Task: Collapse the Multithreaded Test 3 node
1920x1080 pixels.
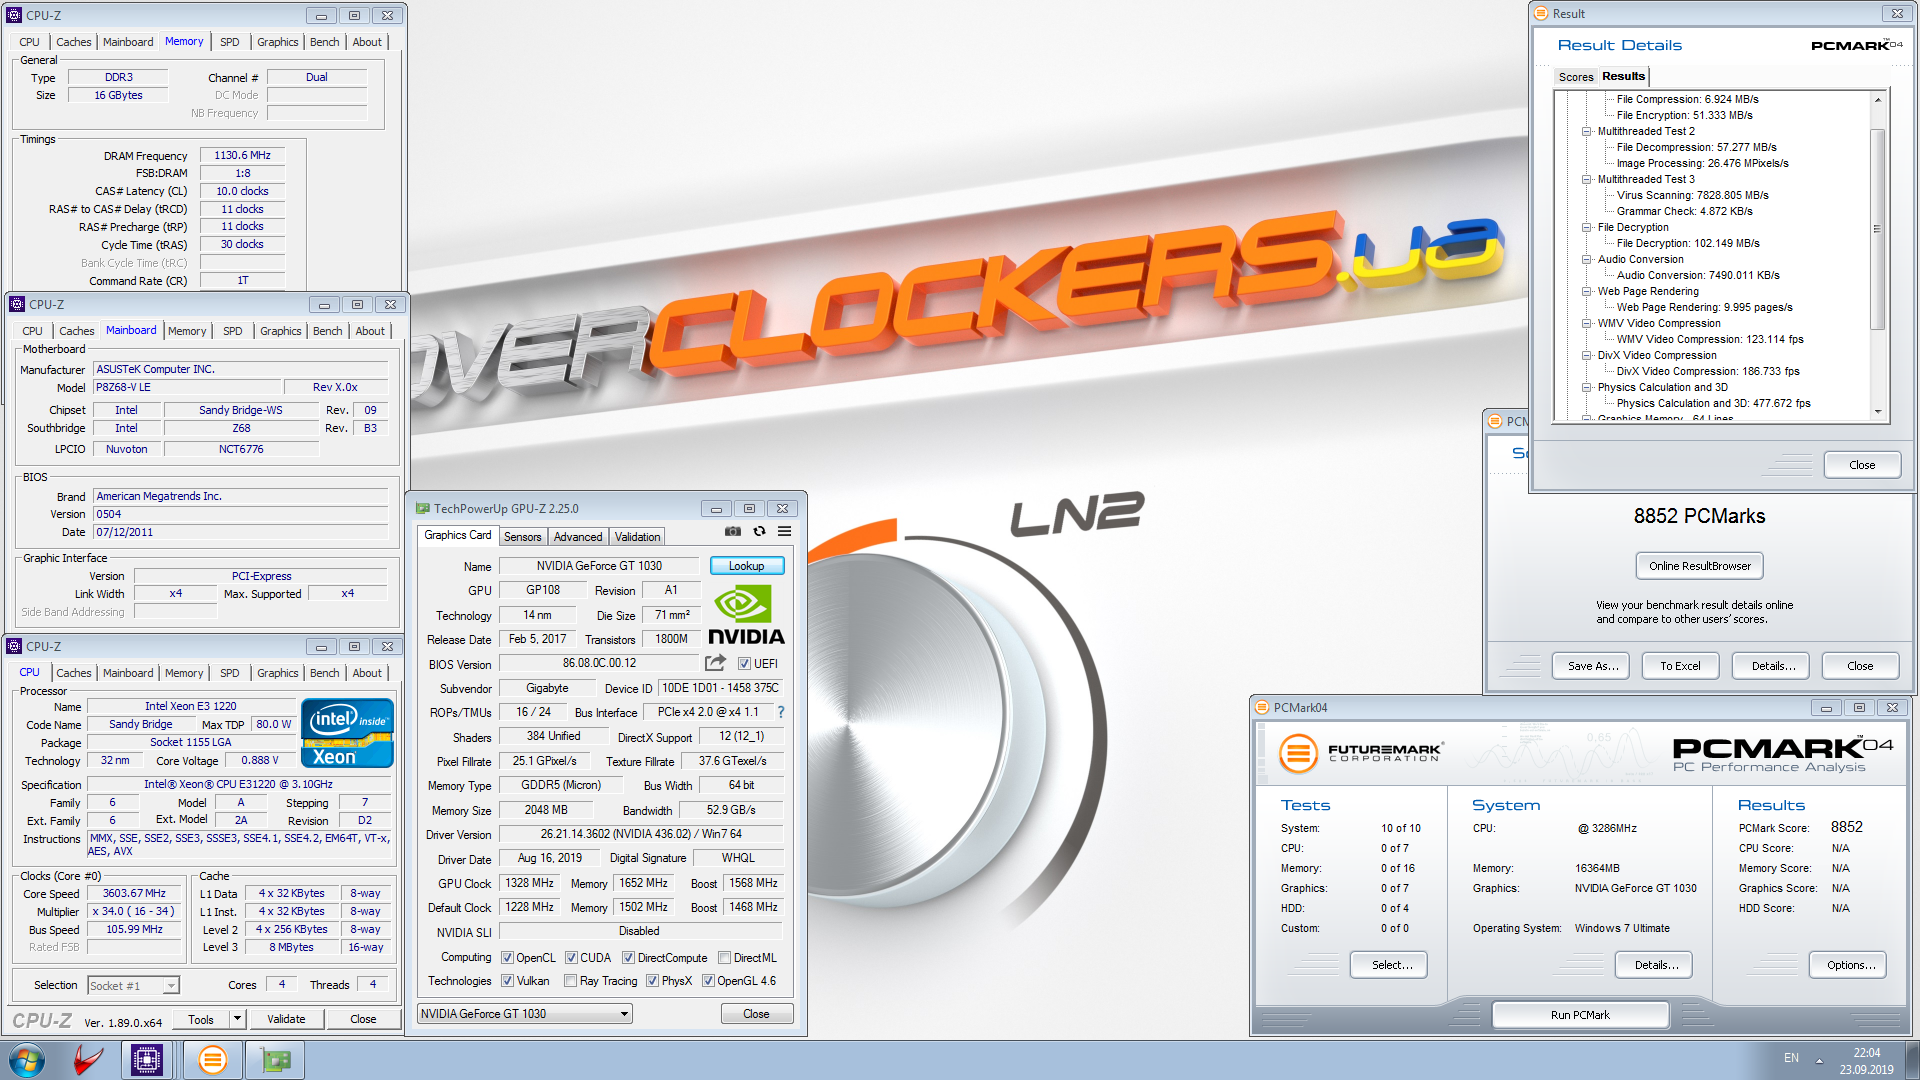Action: tap(1586, 179)
